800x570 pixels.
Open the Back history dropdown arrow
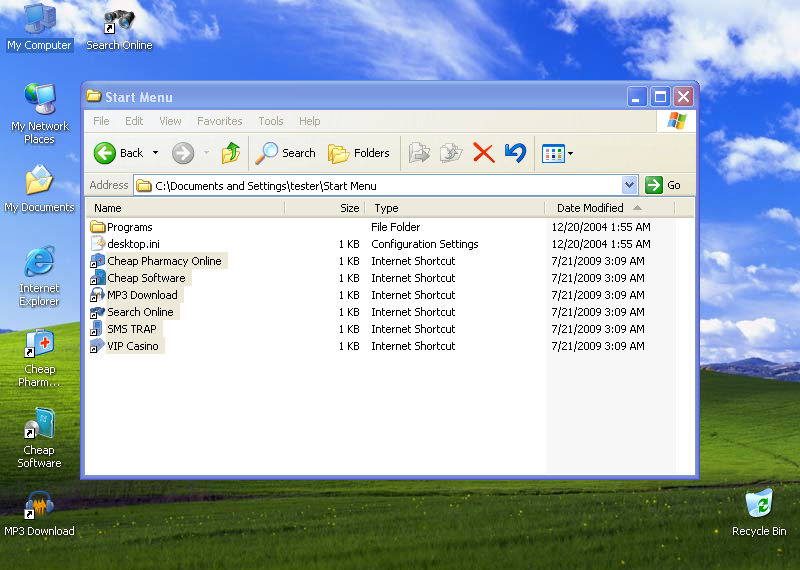coord(155,153)
